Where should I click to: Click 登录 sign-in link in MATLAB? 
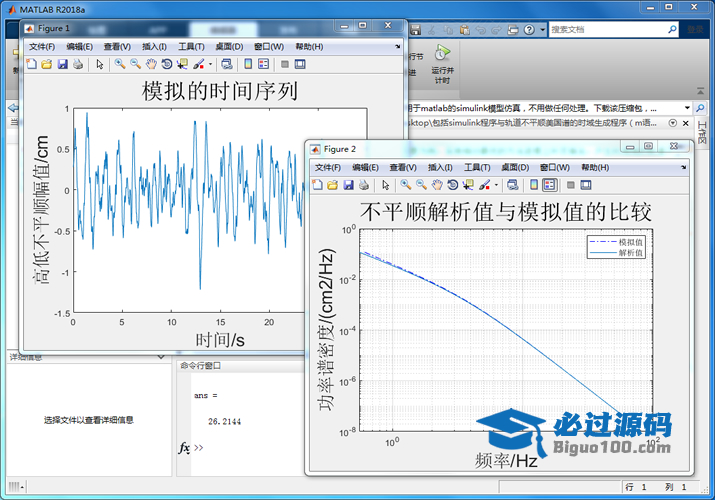click(x=695, y=30)
